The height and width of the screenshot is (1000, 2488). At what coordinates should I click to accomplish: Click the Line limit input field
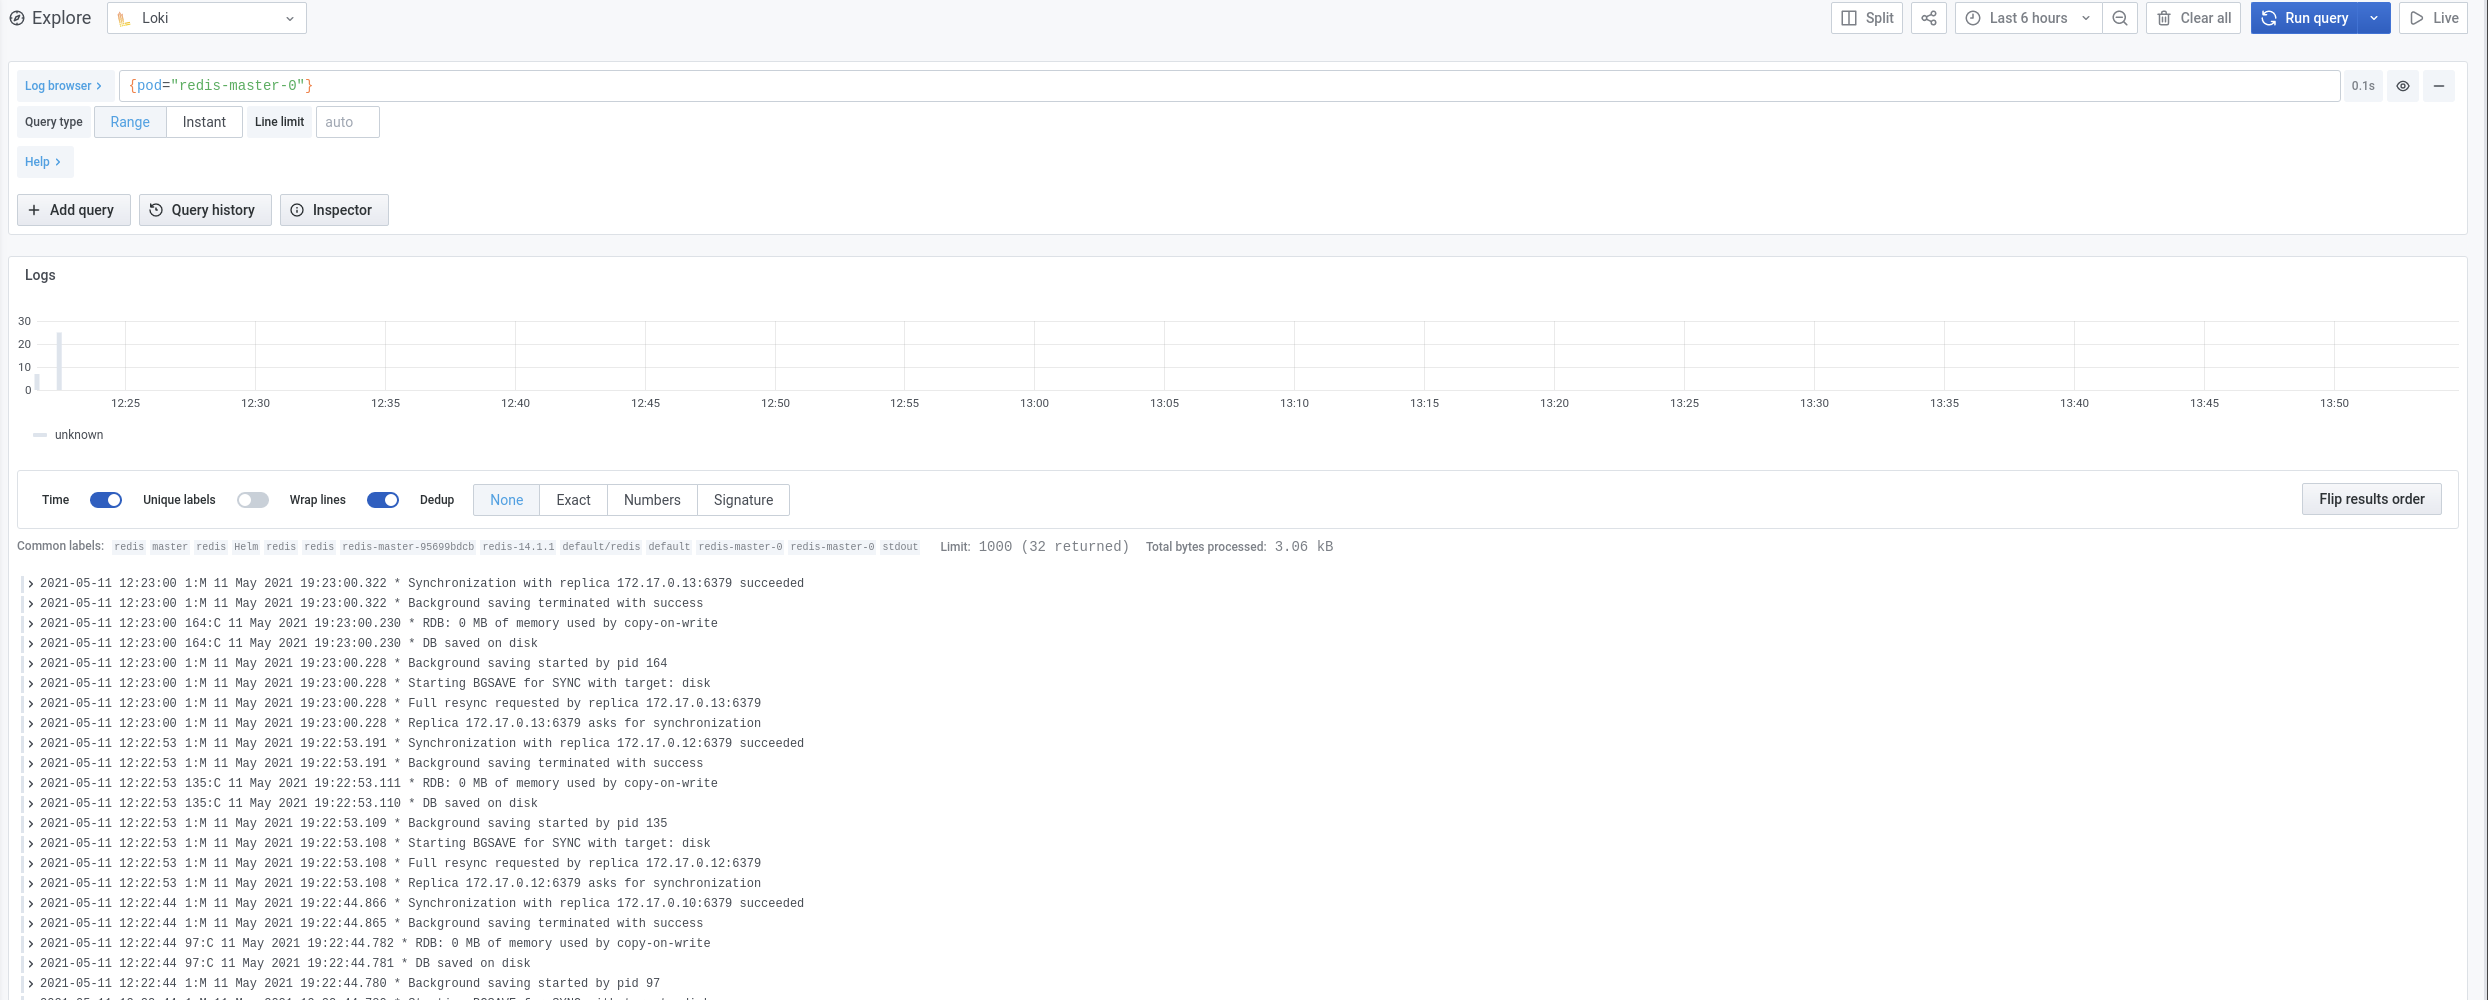tap(347, 121)
